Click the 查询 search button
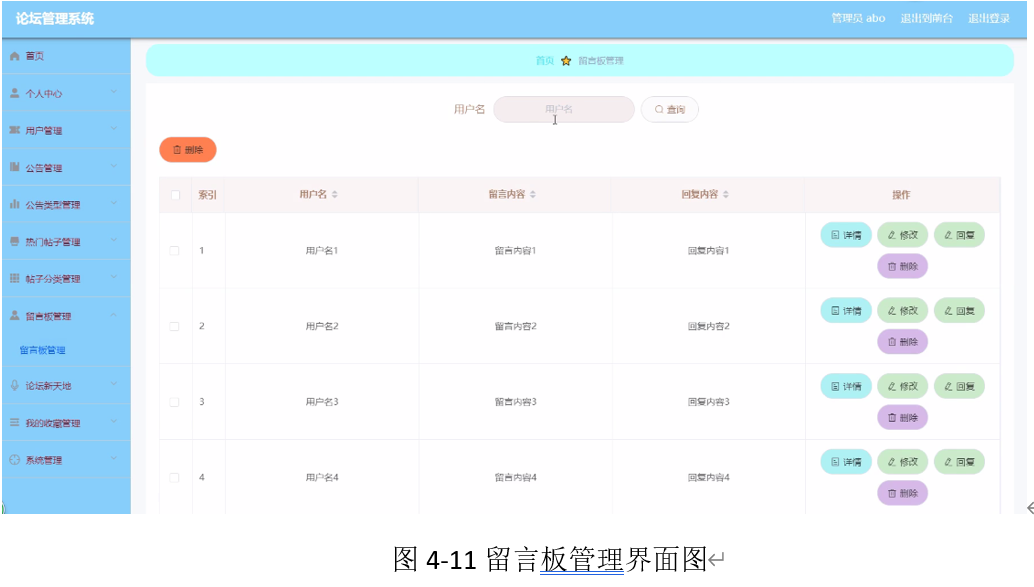The image size is (1034, 587). coord(669,109)
